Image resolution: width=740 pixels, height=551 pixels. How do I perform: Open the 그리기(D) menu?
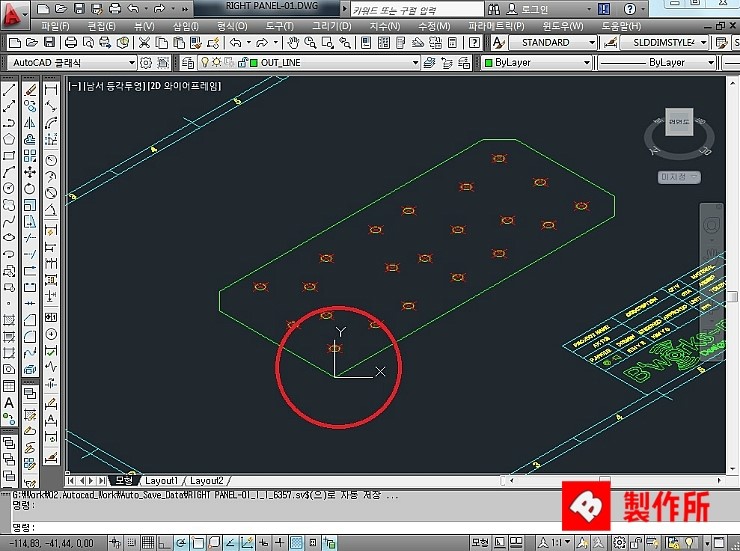tap(332, 26)
